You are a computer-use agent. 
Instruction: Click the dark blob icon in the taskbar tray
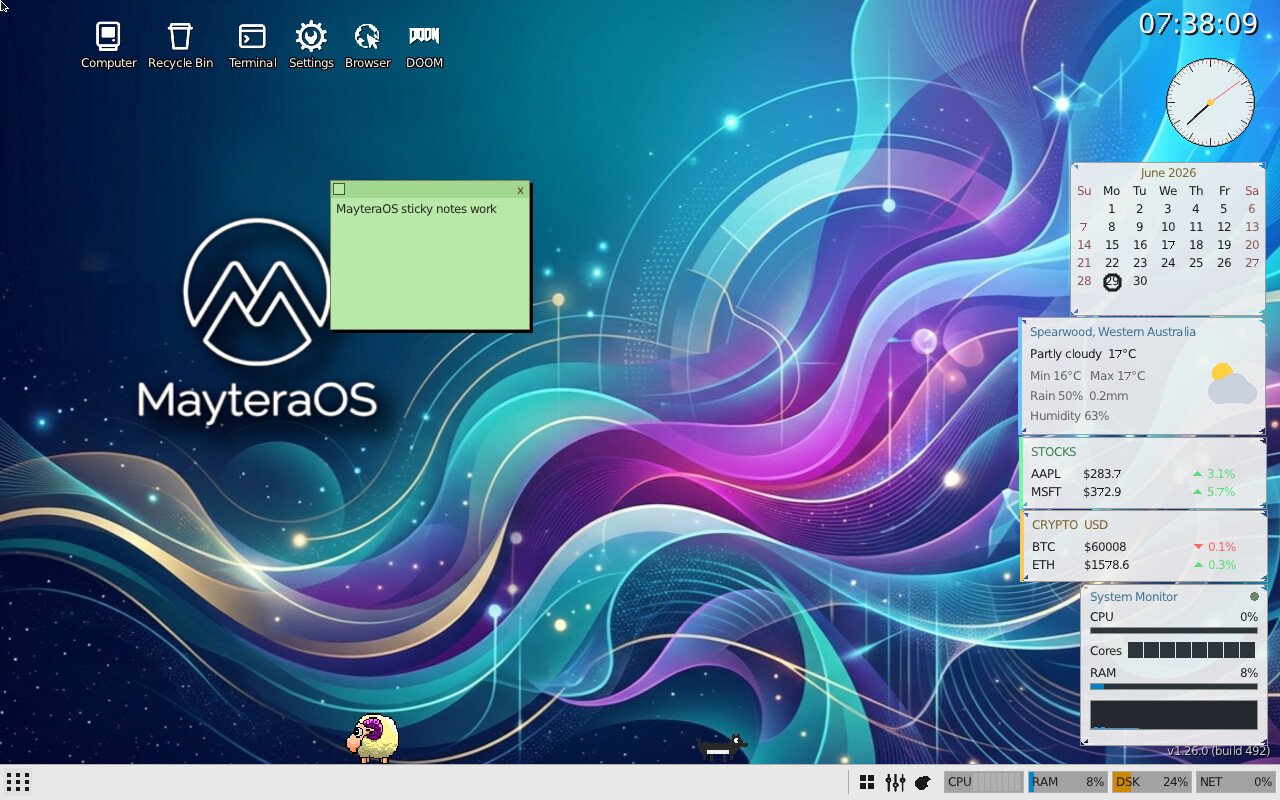click(923, 782)
